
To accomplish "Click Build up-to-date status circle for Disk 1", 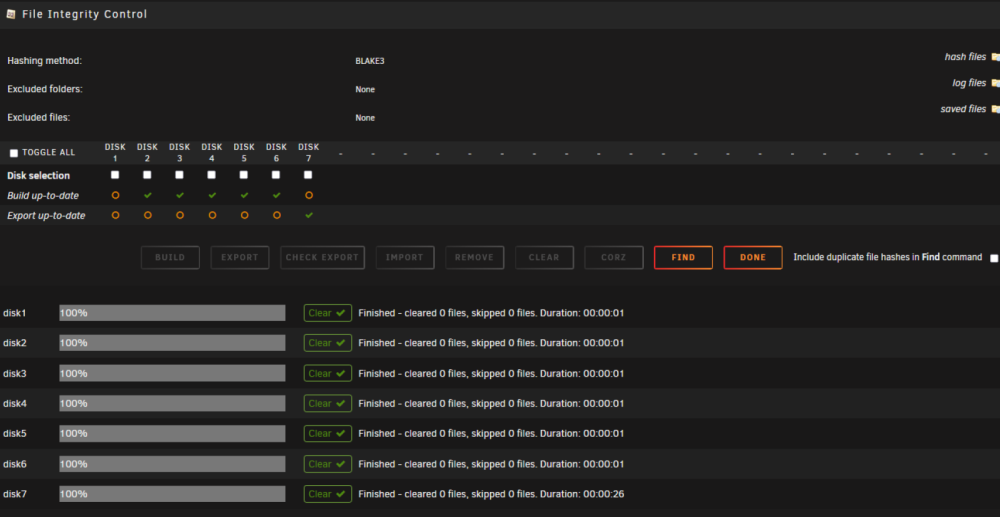I will pyautogui.click(x=115, y=195).
